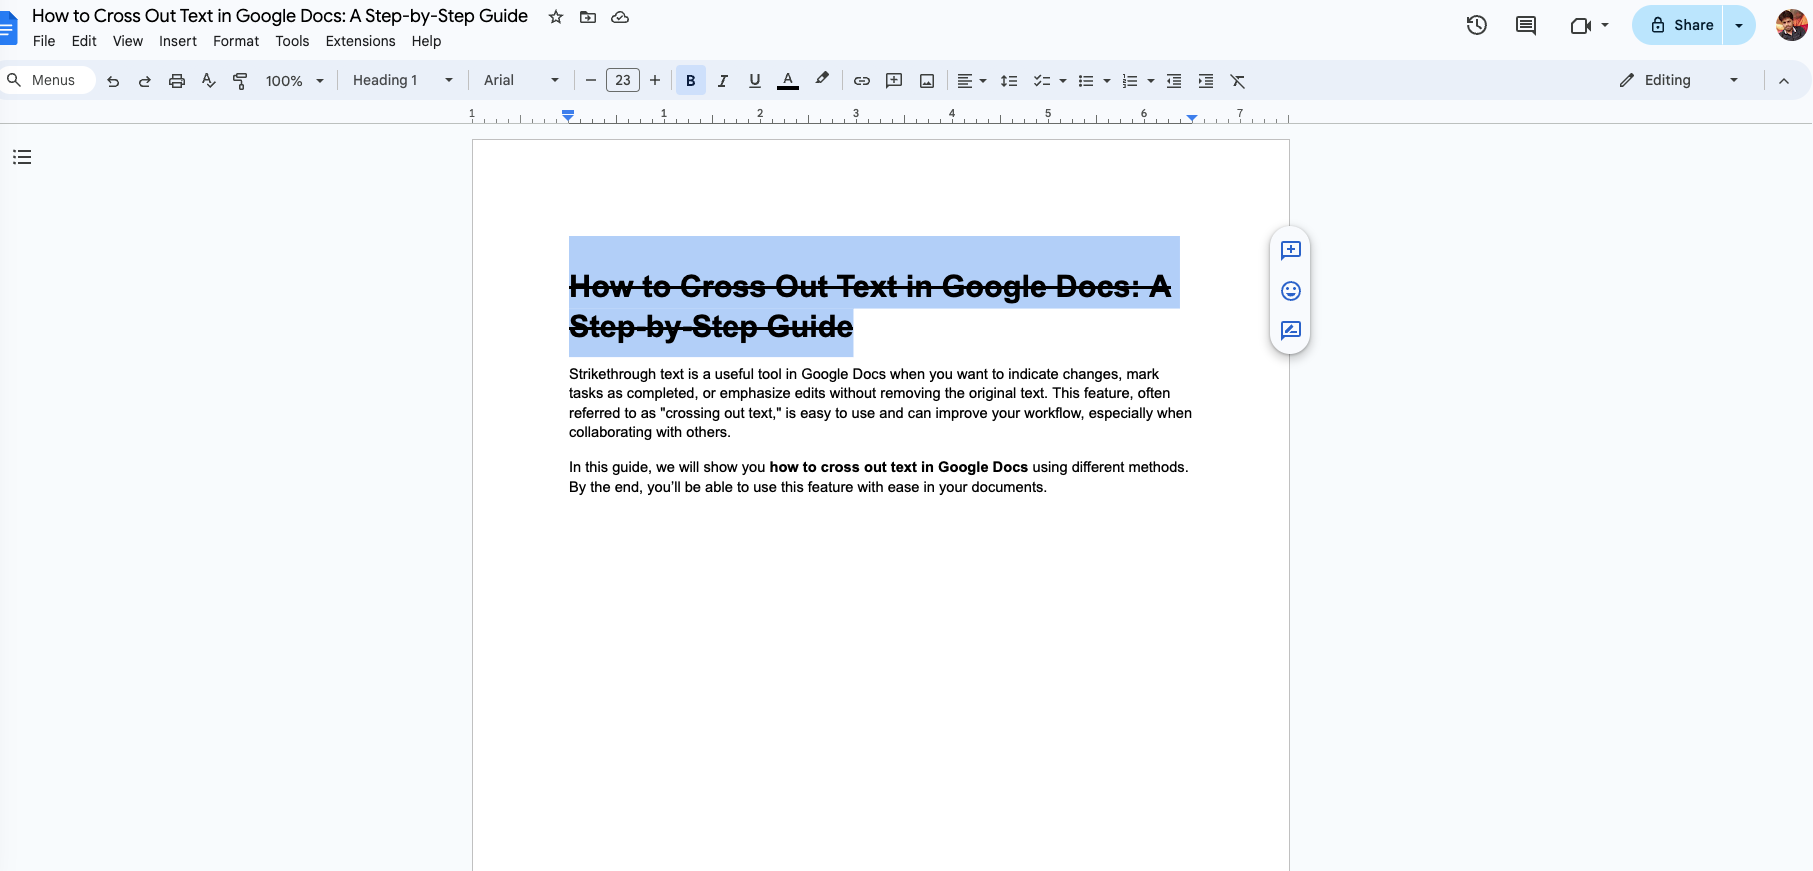Expand share options arrow
Screen dimensions: 1813x871
(1739, 25)
